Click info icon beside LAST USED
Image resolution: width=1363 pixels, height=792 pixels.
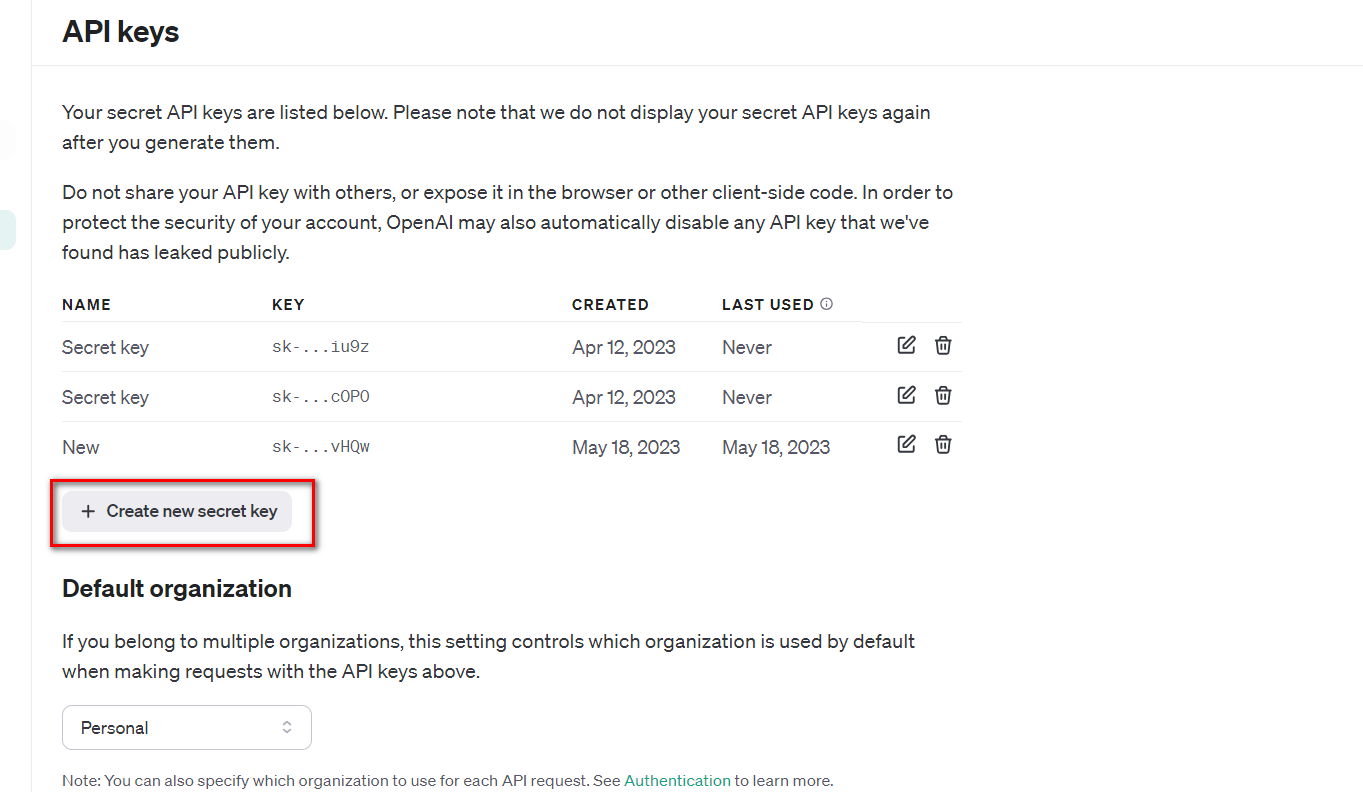(826, 304)
